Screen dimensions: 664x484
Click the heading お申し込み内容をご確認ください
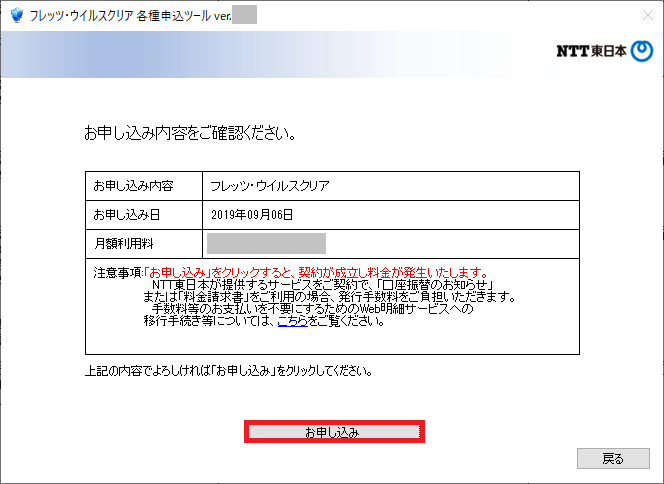coord(190,133)
